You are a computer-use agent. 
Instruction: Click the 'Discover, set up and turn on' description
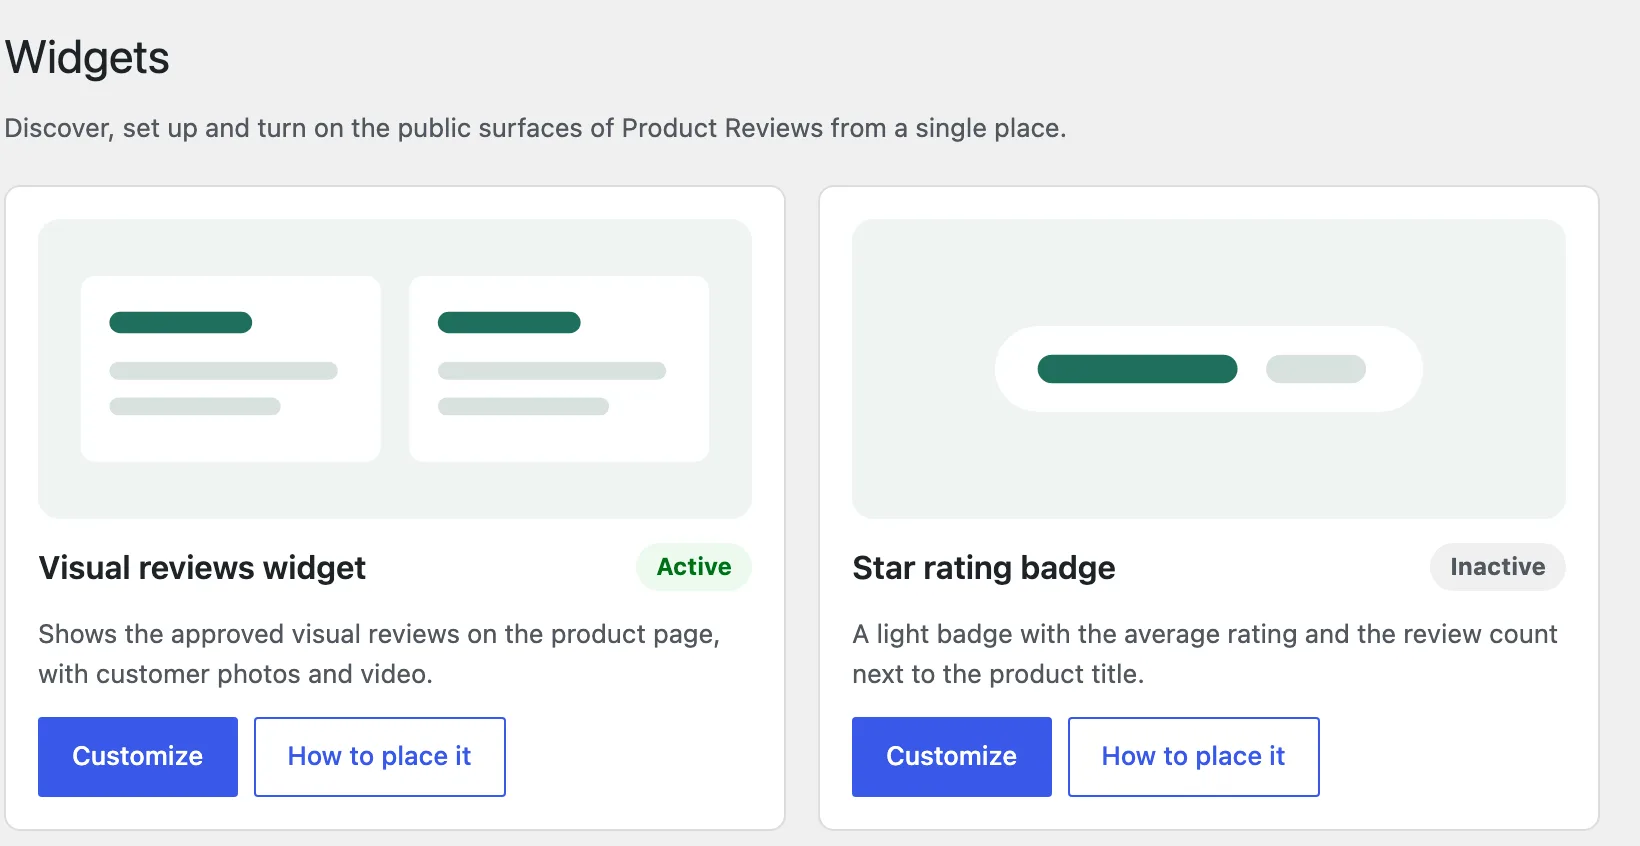point(536,129)
